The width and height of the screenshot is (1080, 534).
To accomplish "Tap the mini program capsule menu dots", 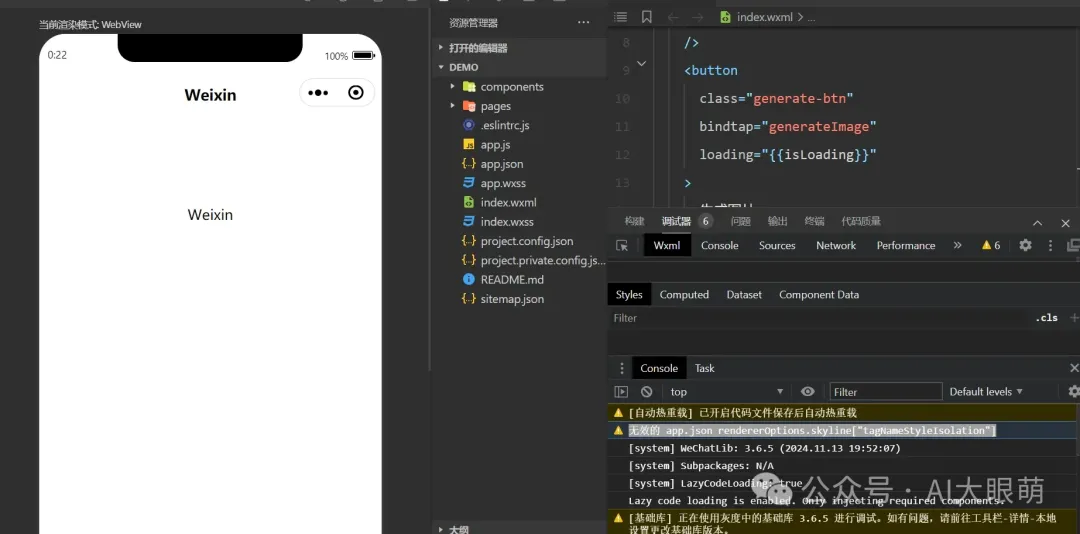I will click(318, 93).
